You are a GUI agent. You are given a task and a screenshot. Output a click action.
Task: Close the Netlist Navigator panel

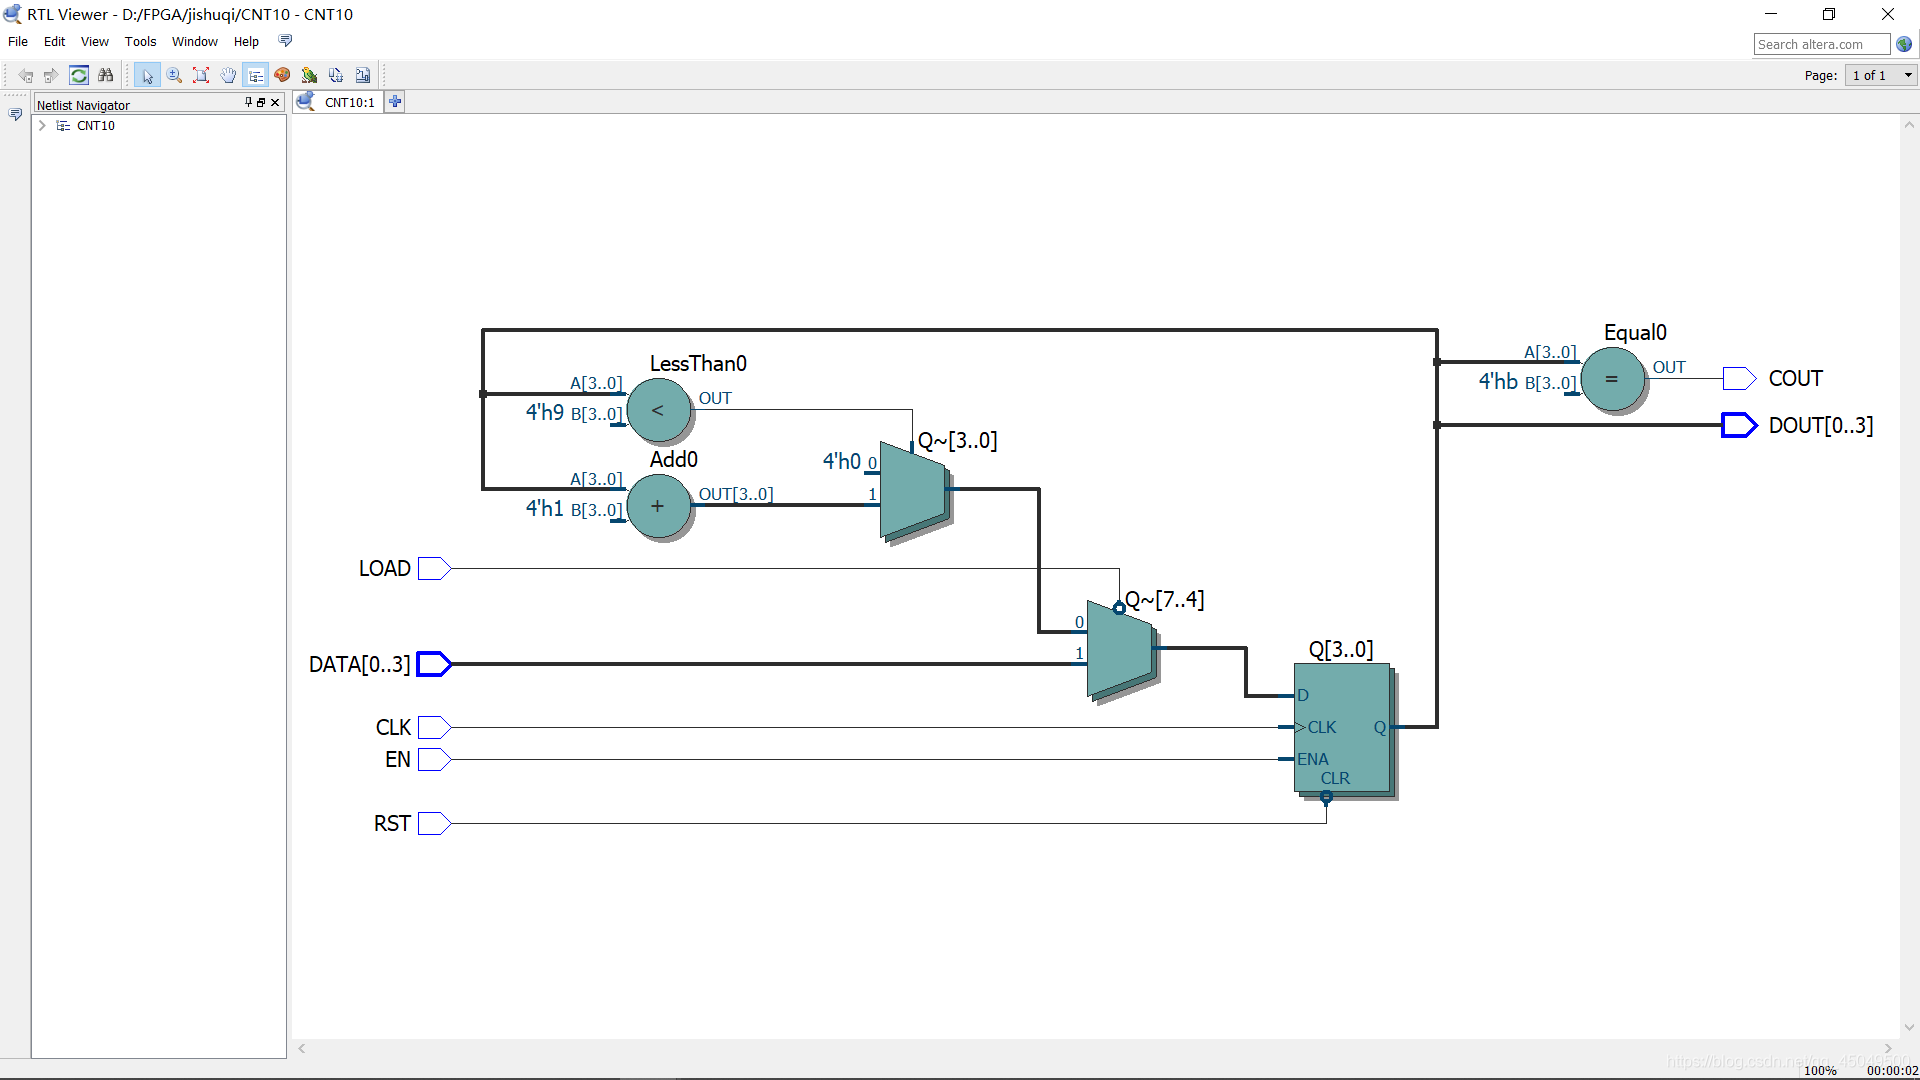(275, 102)
